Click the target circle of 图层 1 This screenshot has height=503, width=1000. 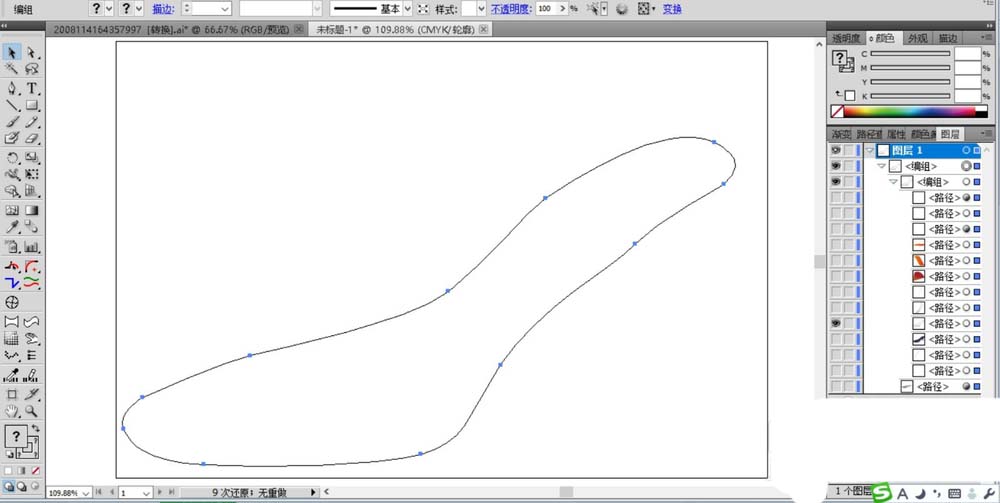966,150
